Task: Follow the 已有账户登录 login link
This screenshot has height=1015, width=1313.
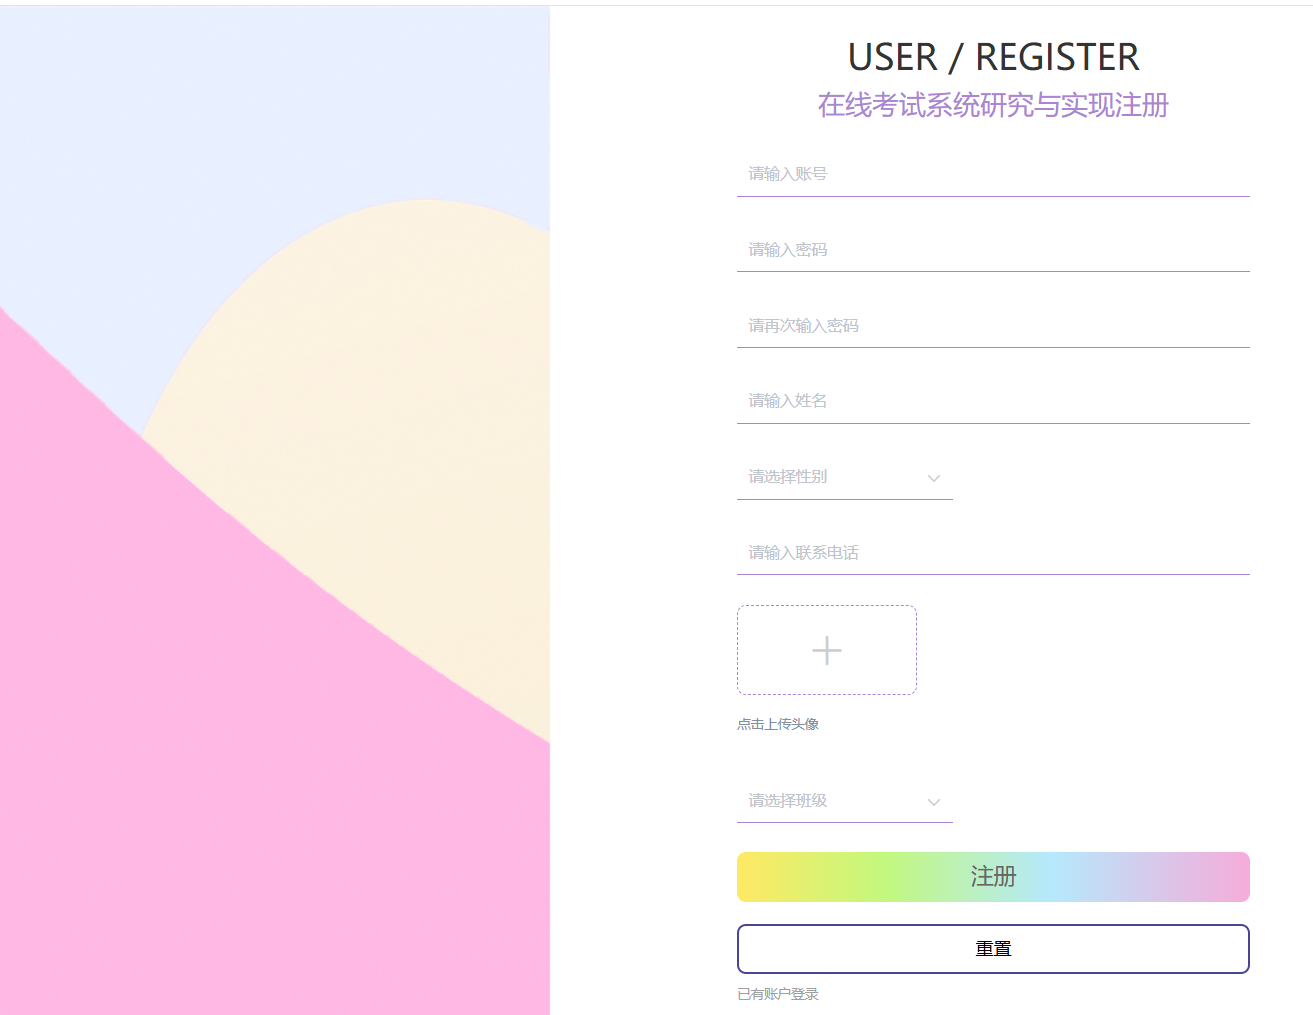Action: tap(778, 994)
